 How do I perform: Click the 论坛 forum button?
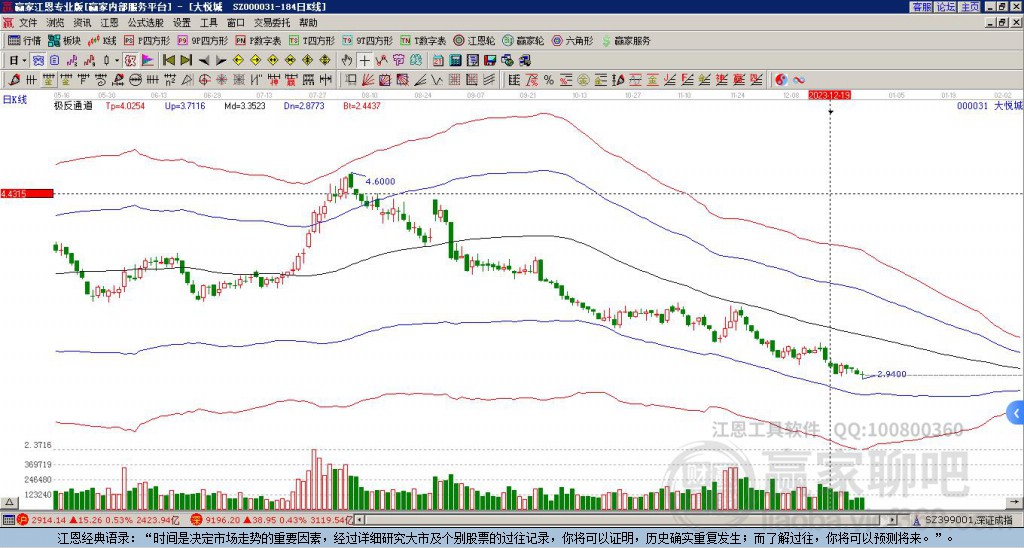[x=946, y=7]
